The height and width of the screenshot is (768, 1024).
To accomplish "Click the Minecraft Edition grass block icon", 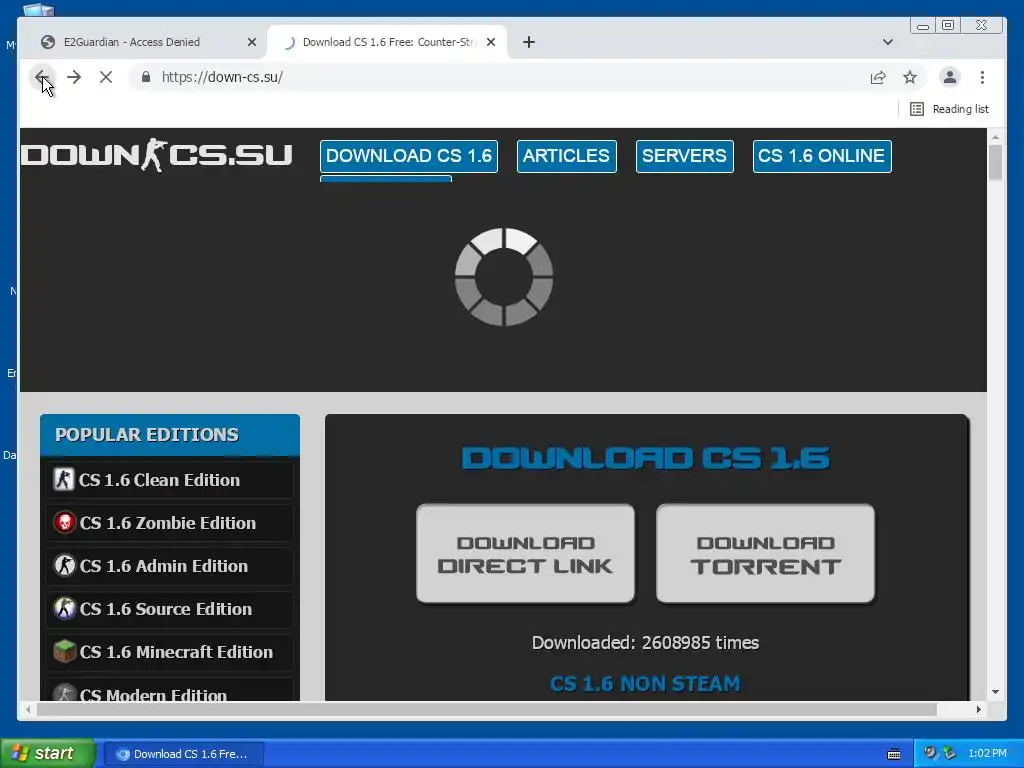I will click(64, 652).
